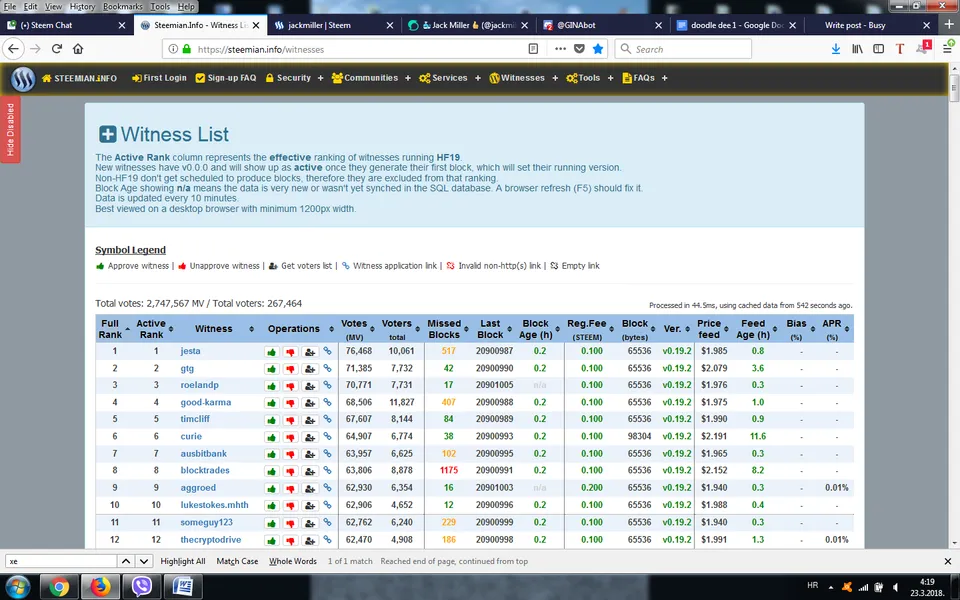Screen dimensions: 960x600
Task: Enable Whole Words search option
Action: [292, 561]
